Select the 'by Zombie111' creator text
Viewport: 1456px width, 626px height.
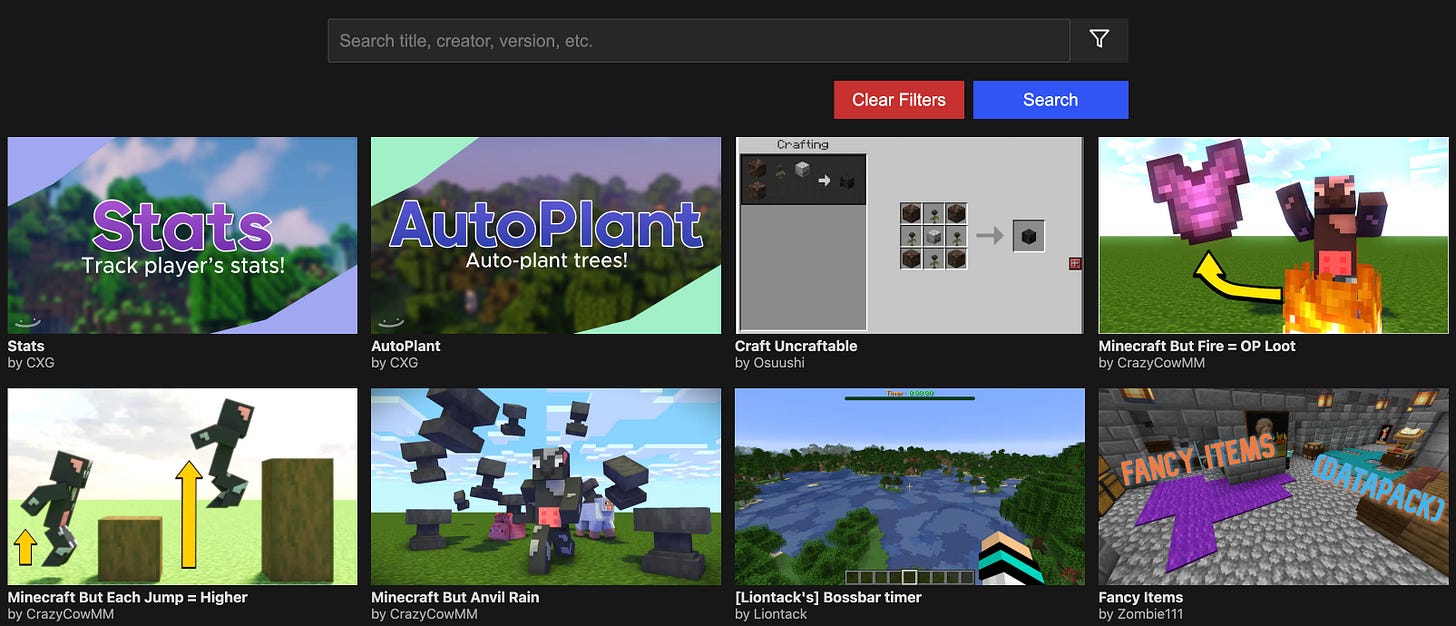(x=1141, y=614)
